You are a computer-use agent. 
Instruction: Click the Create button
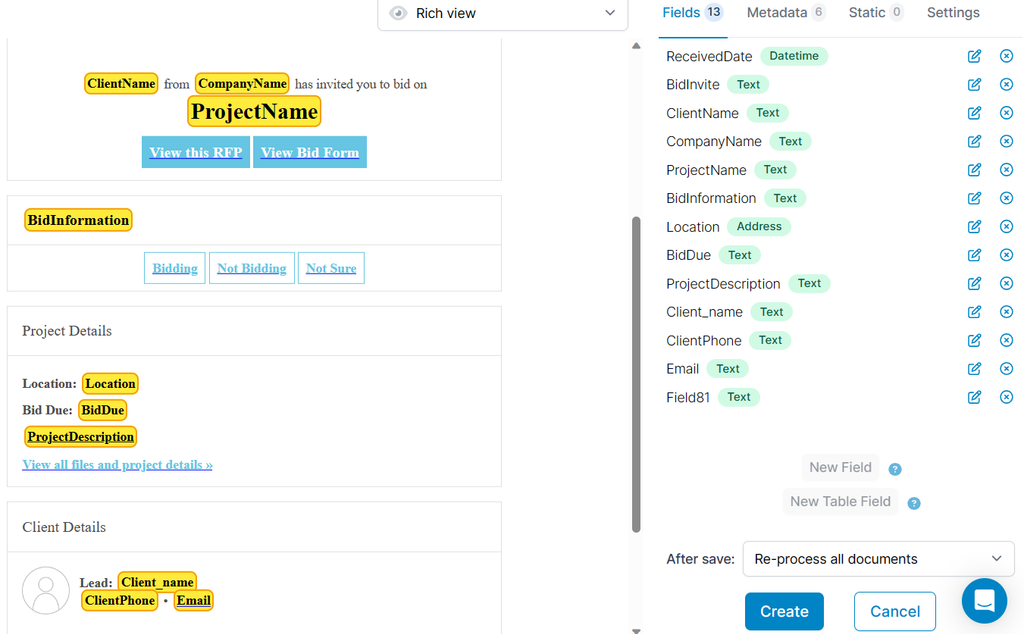(x=784, y=611)
